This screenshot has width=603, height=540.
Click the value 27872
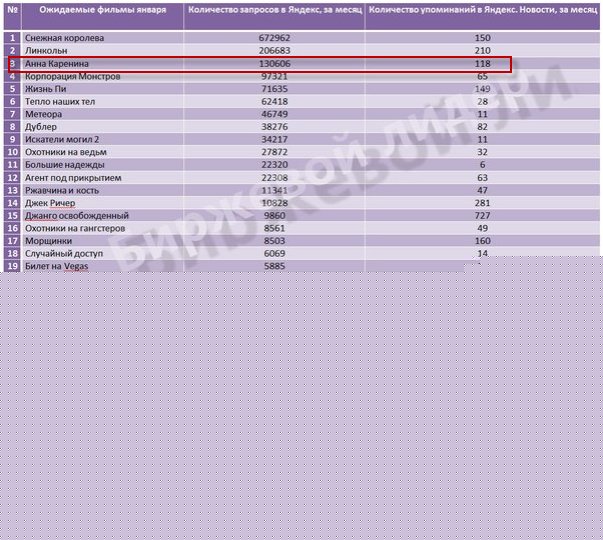[x=274, y=152]
